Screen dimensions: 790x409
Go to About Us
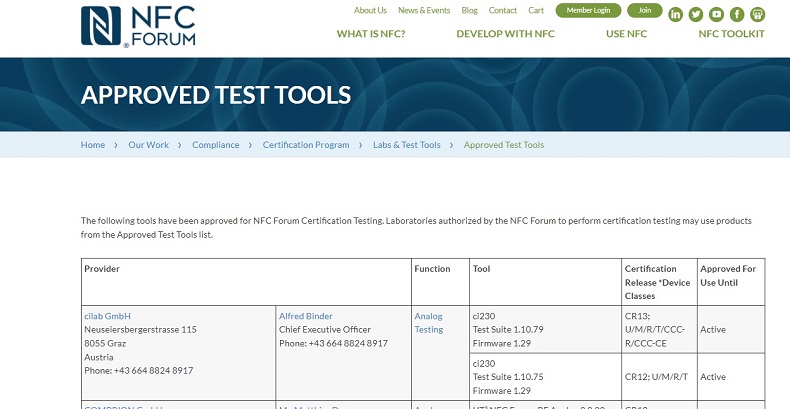coord(370,10)
